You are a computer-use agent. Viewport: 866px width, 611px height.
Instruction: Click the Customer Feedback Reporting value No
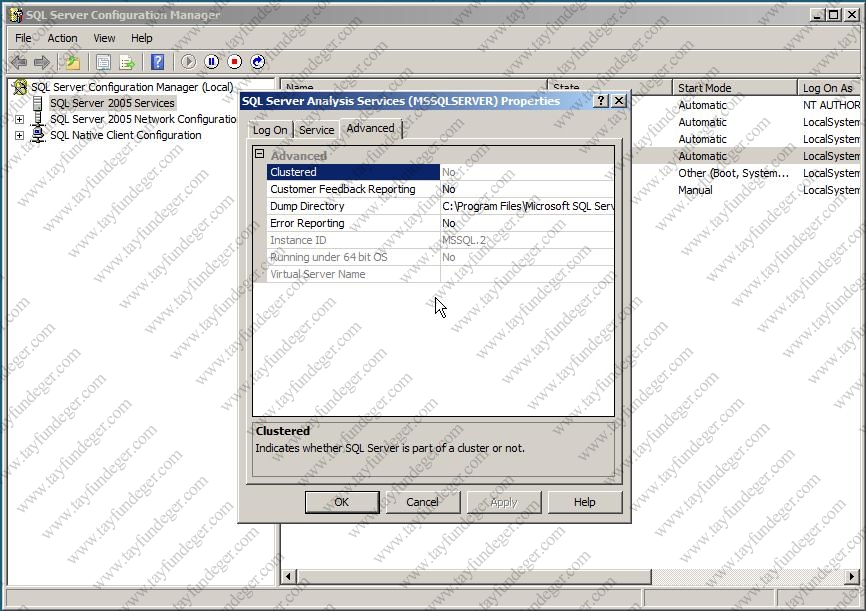tap(527, 189)
